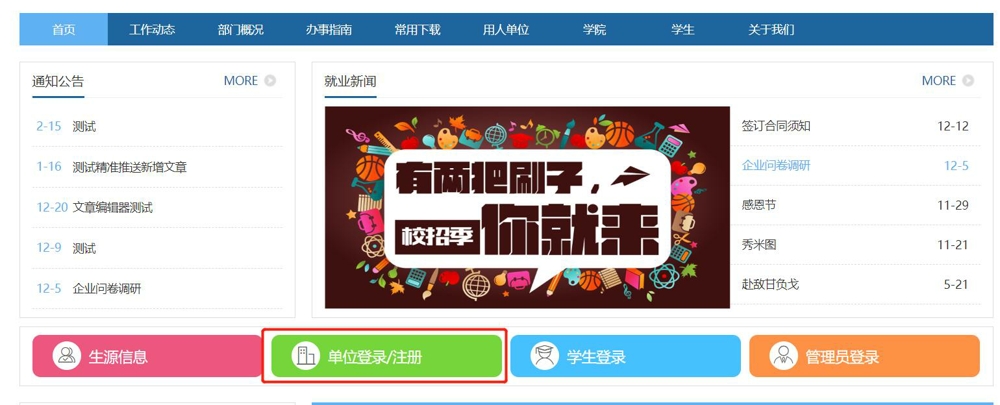
Task: Go to 办事指南 in navigation bar
Action: (328, 29)
